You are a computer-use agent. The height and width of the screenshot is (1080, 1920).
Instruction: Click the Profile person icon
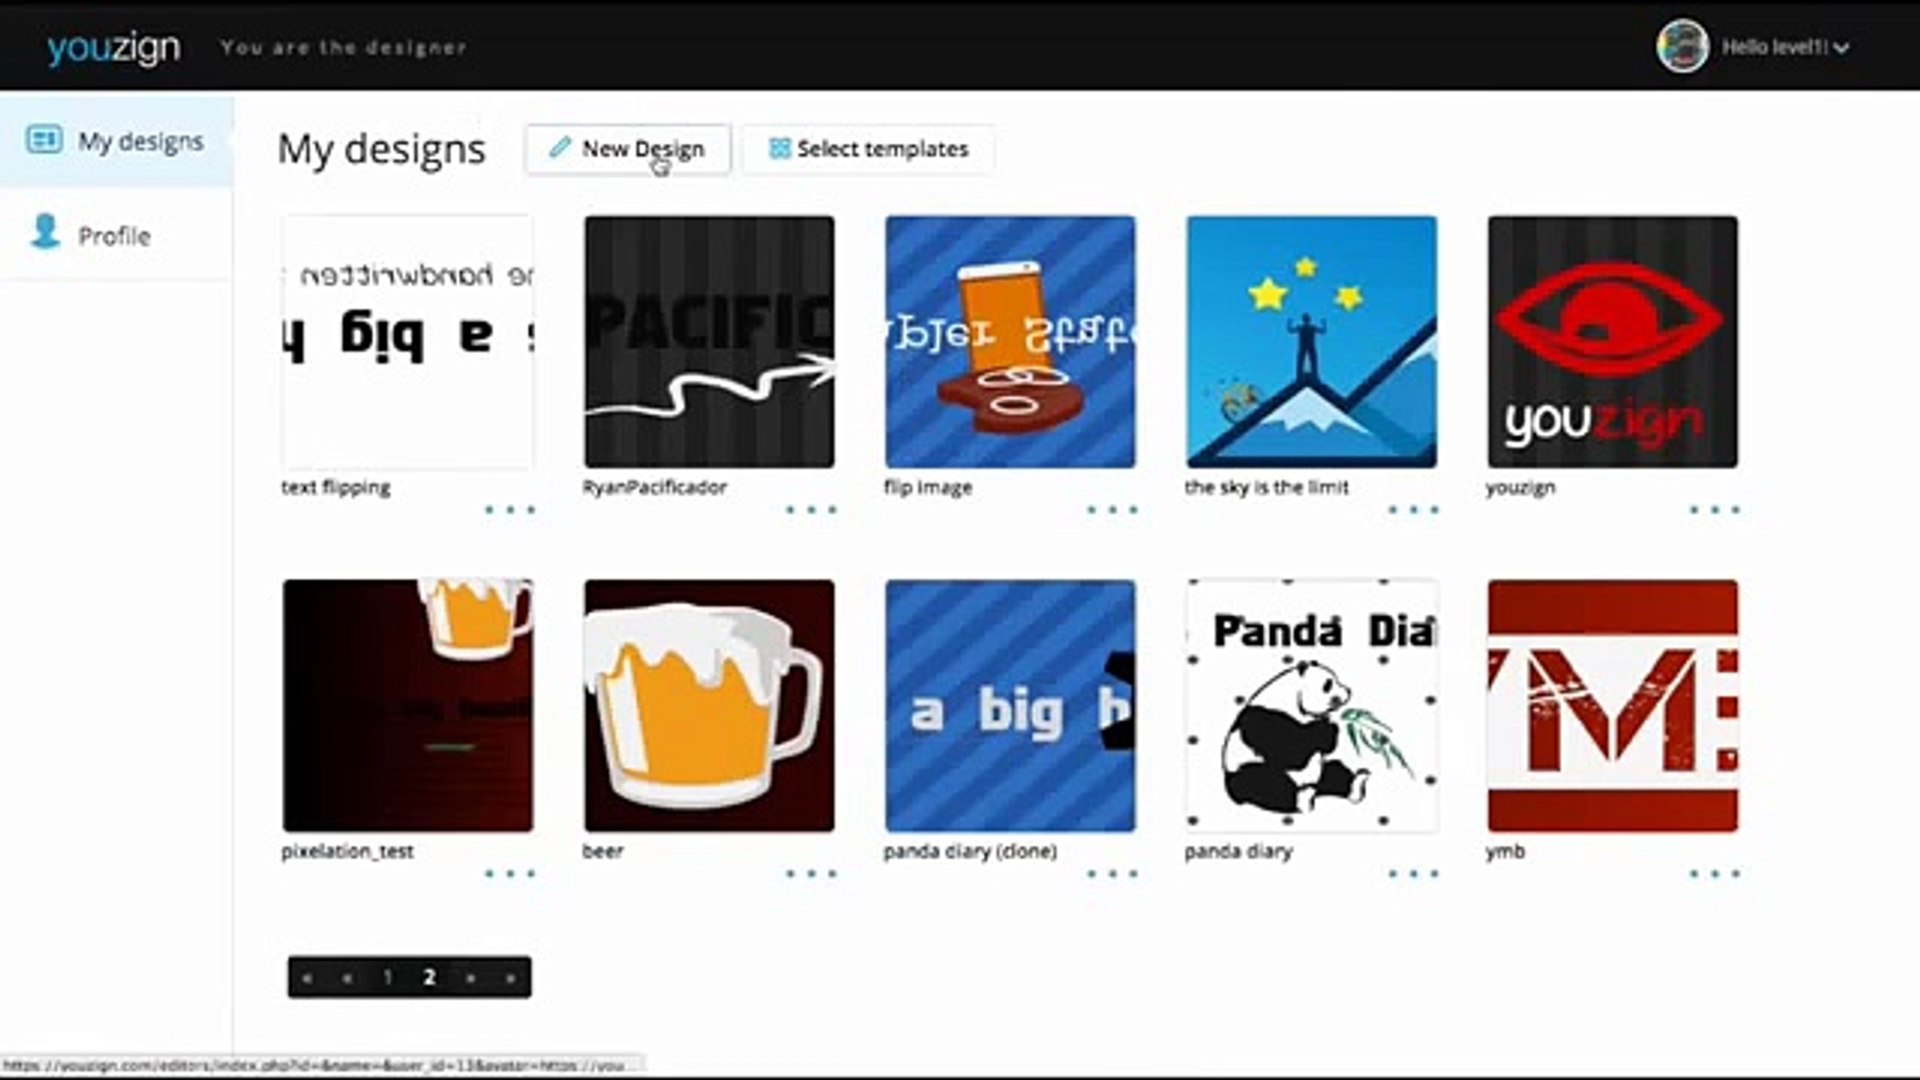[x=45, y=232]
